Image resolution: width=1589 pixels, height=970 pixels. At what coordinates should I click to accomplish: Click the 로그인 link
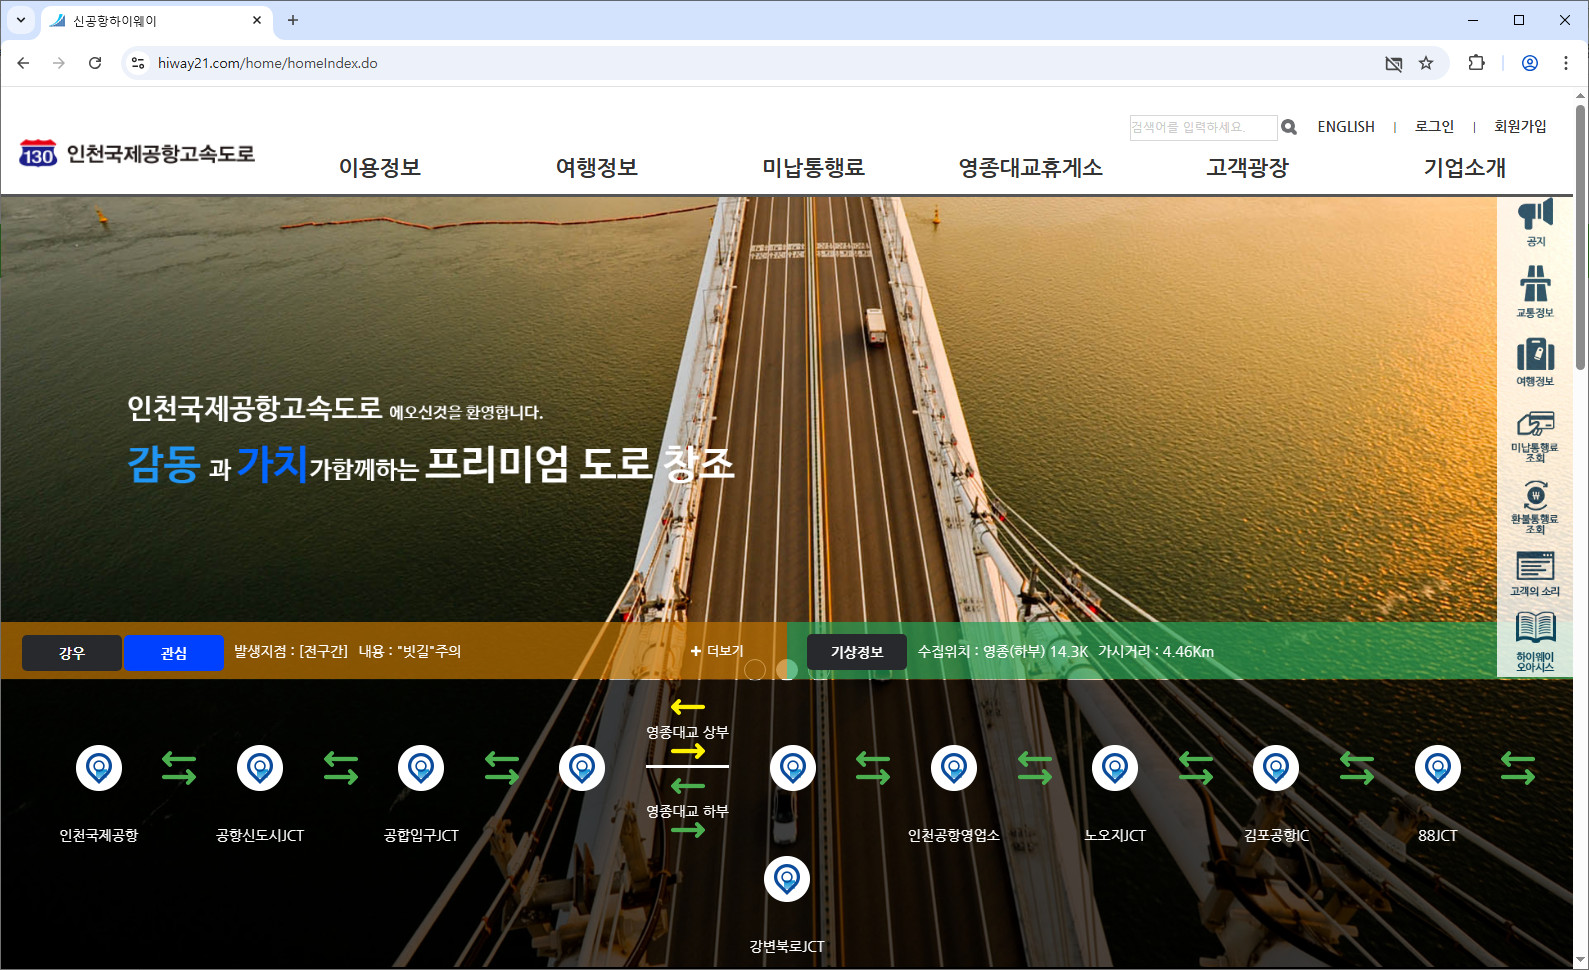pos(1435,127)
